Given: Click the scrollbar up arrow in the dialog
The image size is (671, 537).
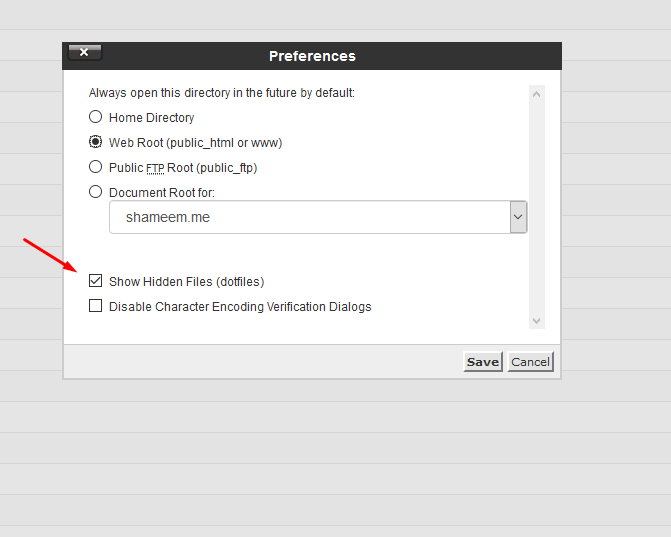Looking at the screenshot, I should pos(537,95).
